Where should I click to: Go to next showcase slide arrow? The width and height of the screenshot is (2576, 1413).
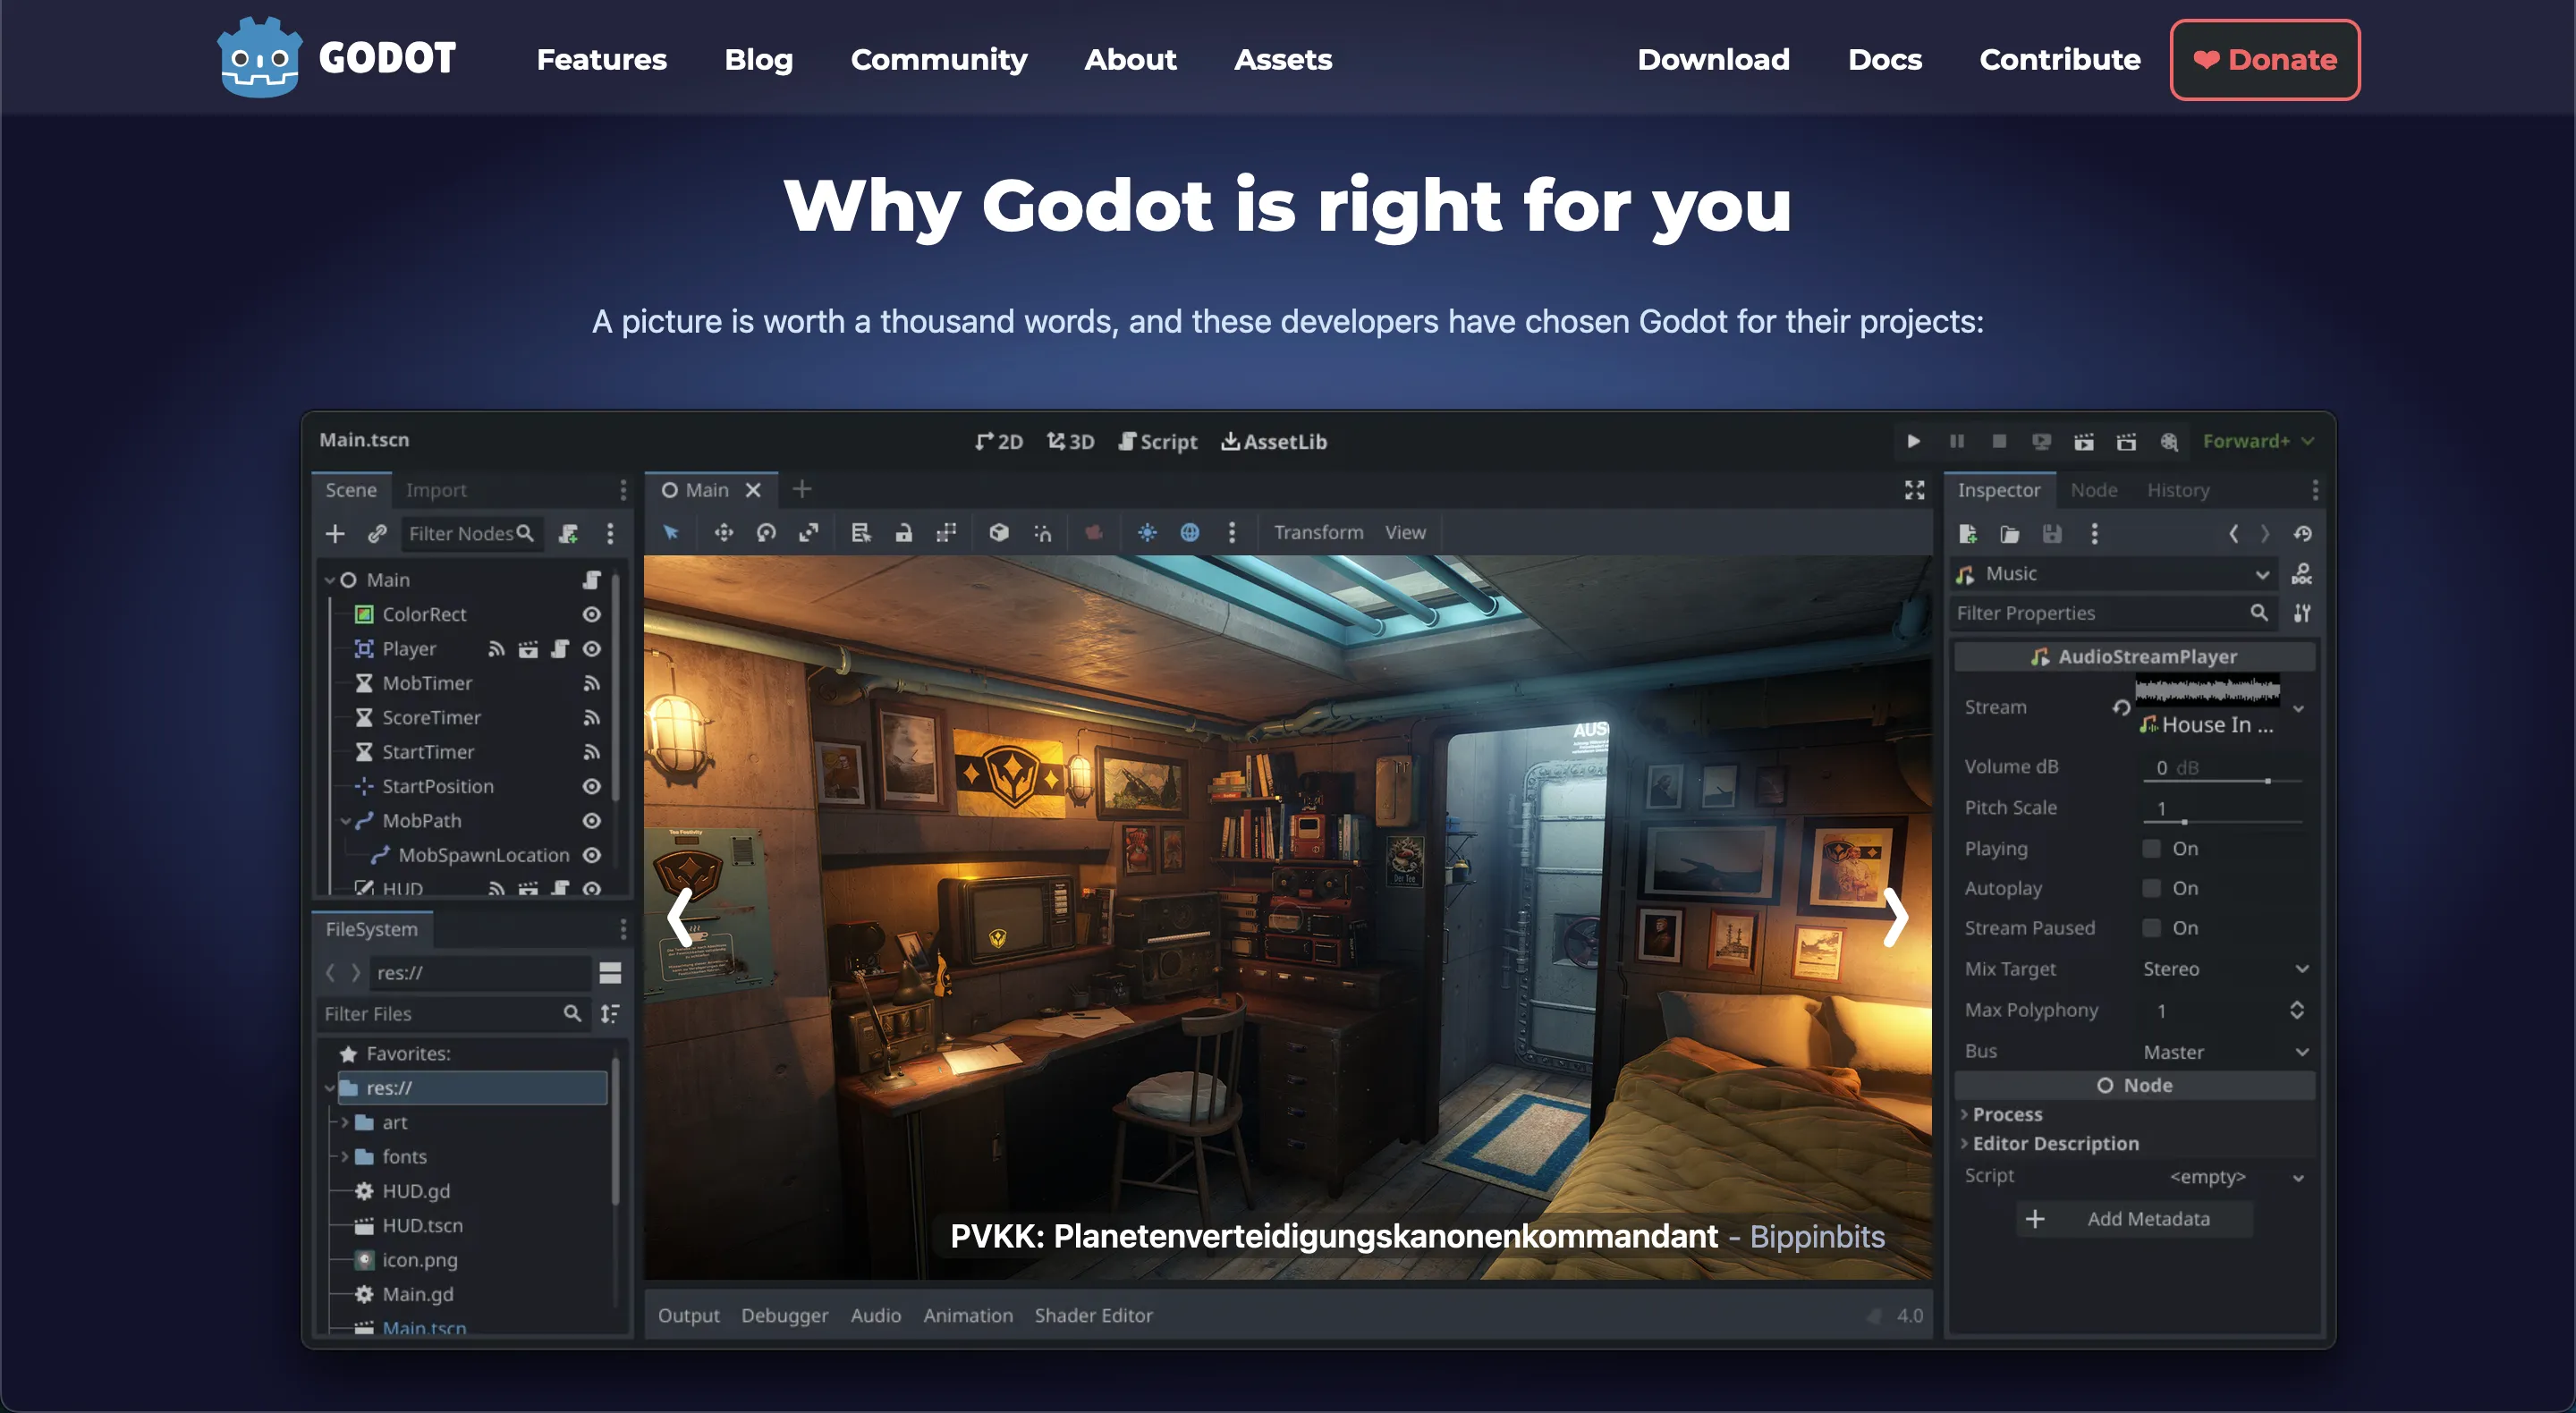1895,917
